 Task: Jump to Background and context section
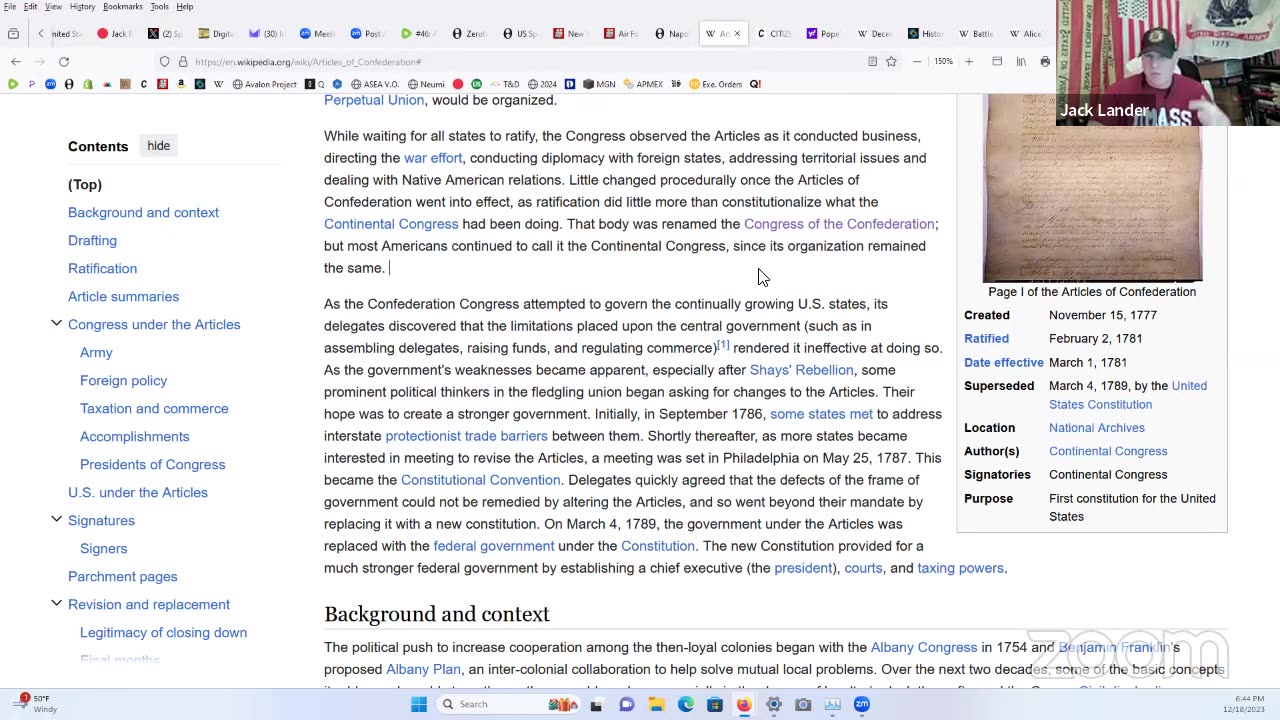coord(143,212)
